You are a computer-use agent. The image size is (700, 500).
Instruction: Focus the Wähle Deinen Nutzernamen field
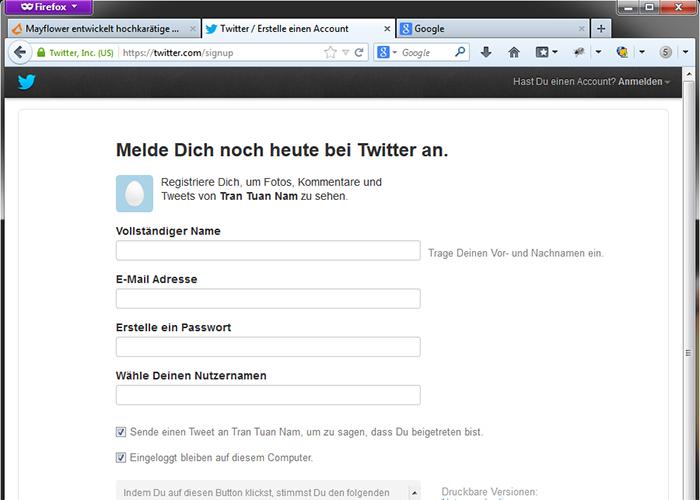pos(268,395)
